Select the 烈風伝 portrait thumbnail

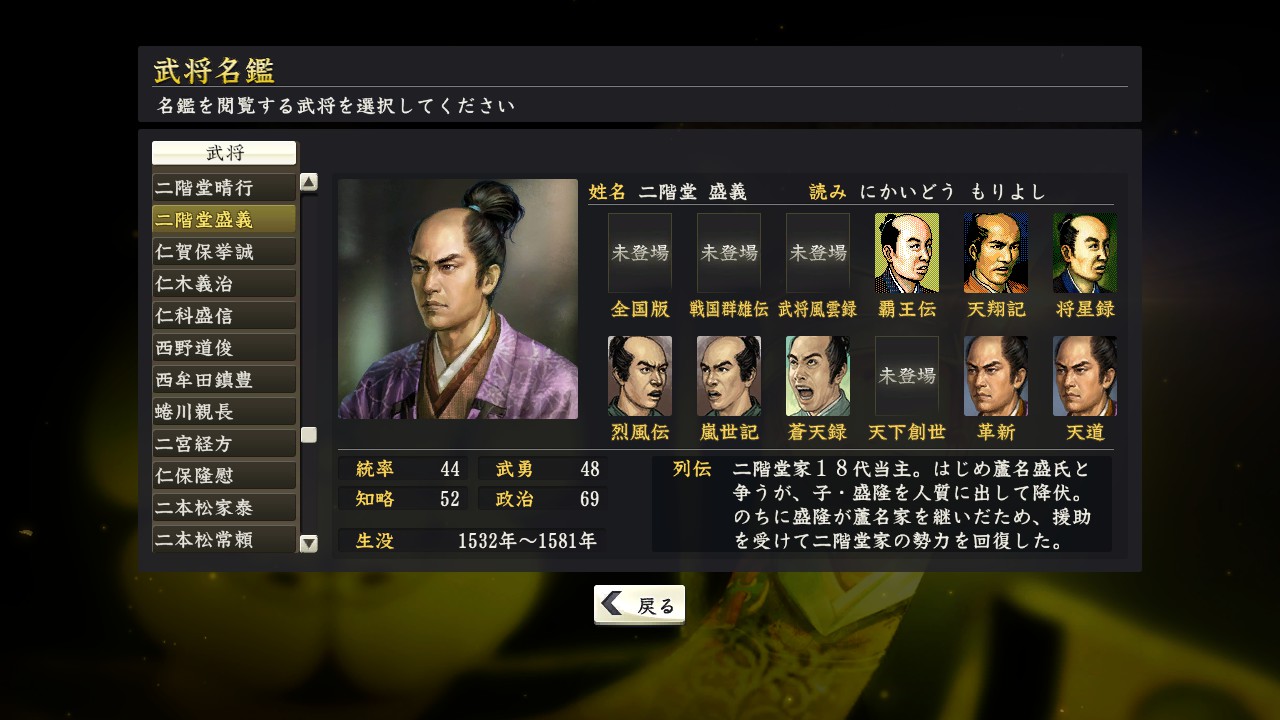[640, 376]
